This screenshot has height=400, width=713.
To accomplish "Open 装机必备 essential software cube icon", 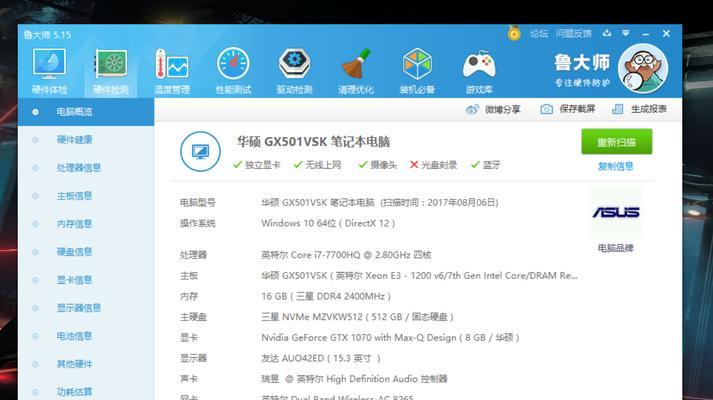I will [x=417, y=71].
